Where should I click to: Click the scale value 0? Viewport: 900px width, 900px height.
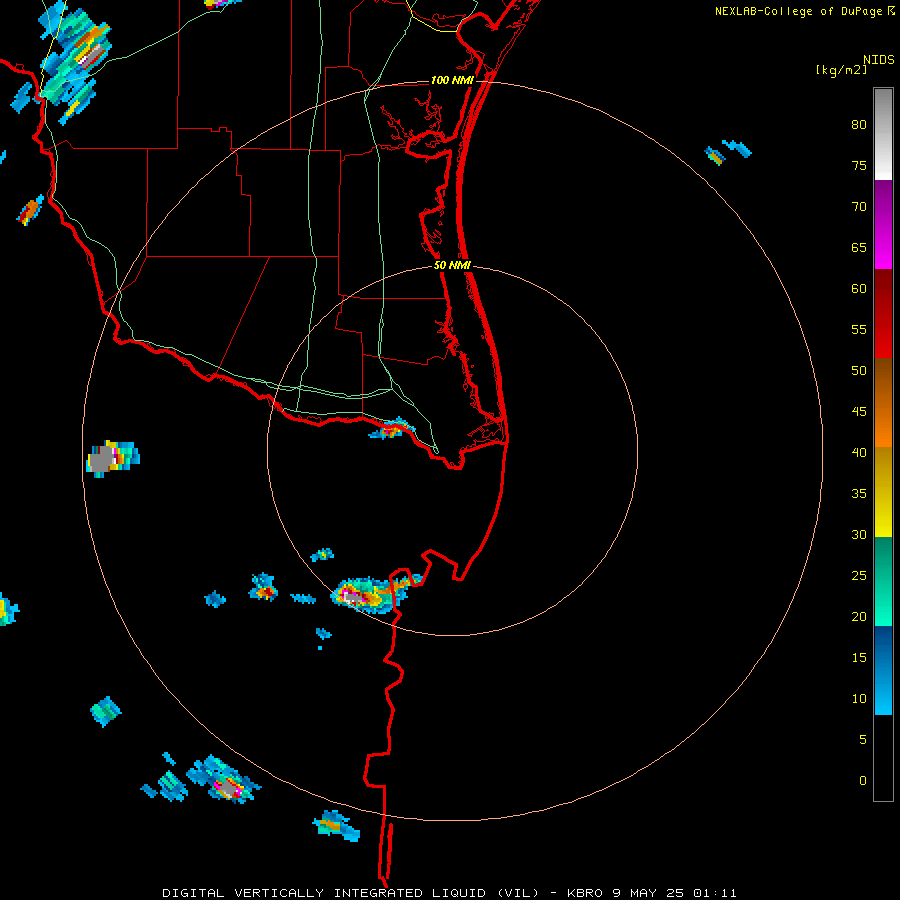(863, 781)
